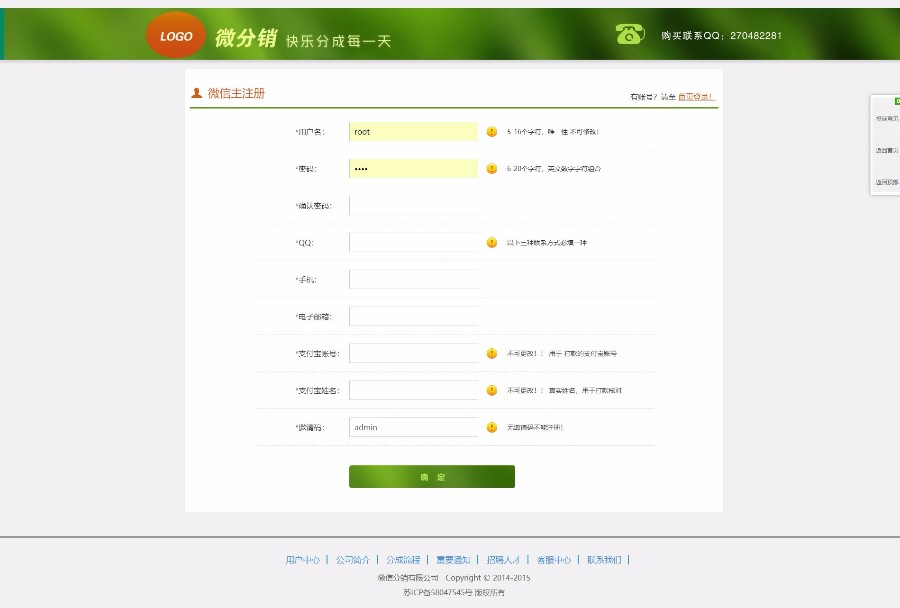The width and height of the screenshot is (900, 608).
Task: Click the warning icon beside the invitation code field
Action: pyautogui.click(x=490, y=426)
